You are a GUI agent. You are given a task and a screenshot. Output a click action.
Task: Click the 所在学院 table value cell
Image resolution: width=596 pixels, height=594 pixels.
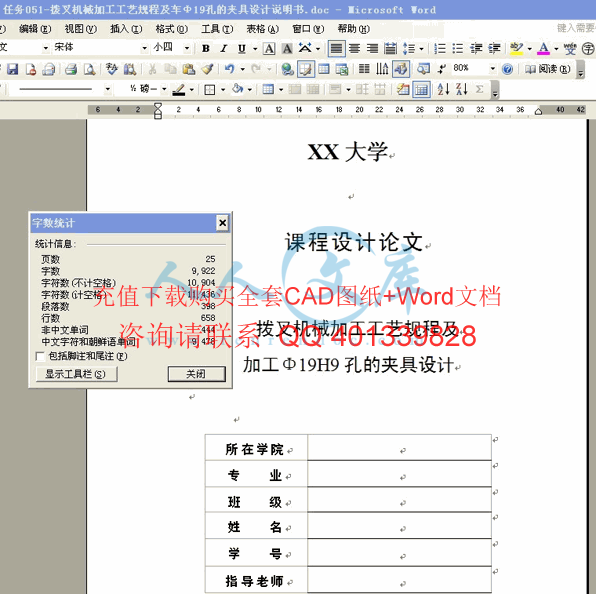399,447
